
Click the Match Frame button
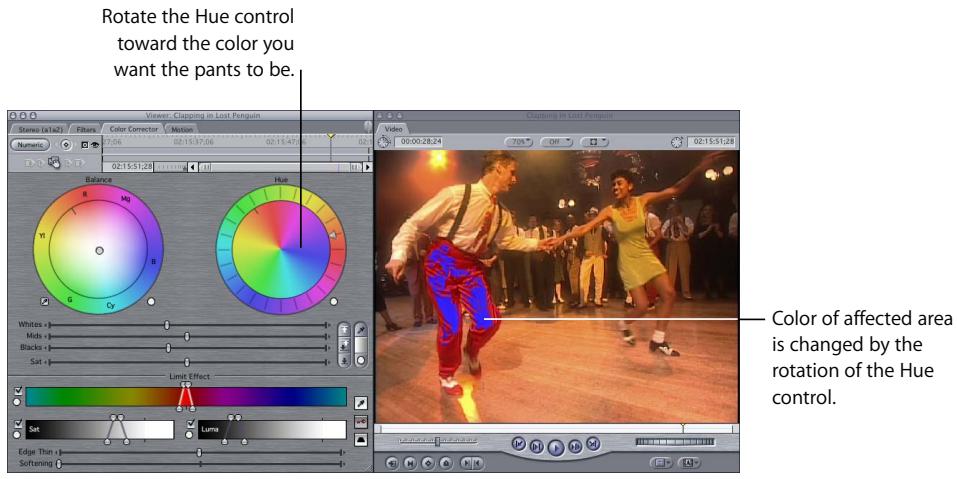pyautogui.click(x=392, y=464)
